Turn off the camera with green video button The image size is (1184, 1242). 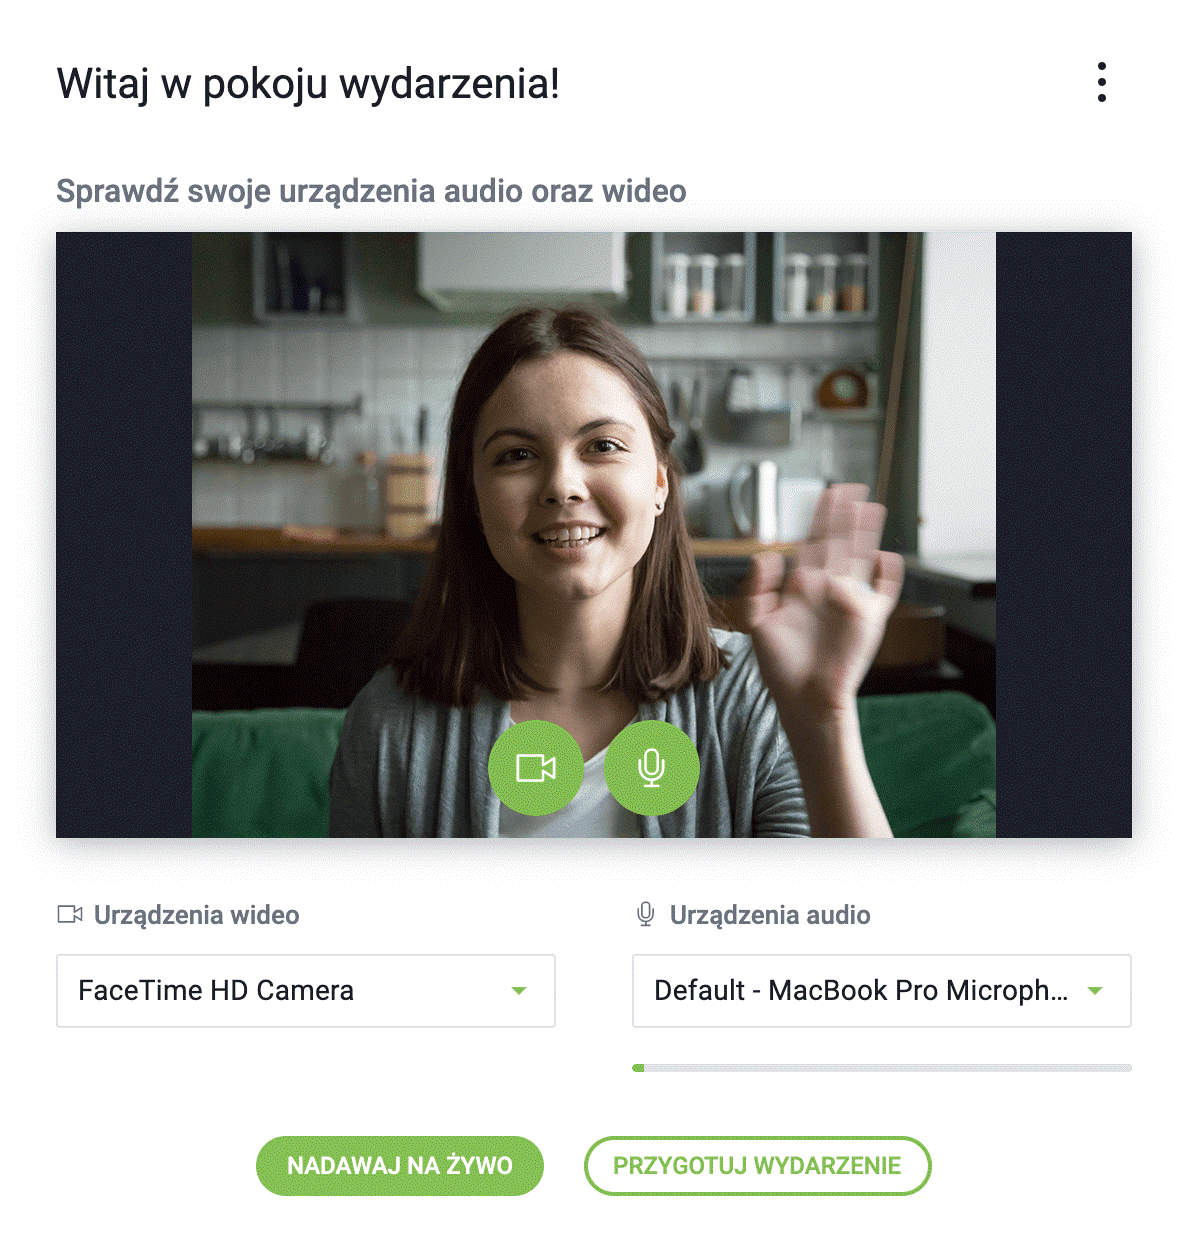(x=536, y=767)
